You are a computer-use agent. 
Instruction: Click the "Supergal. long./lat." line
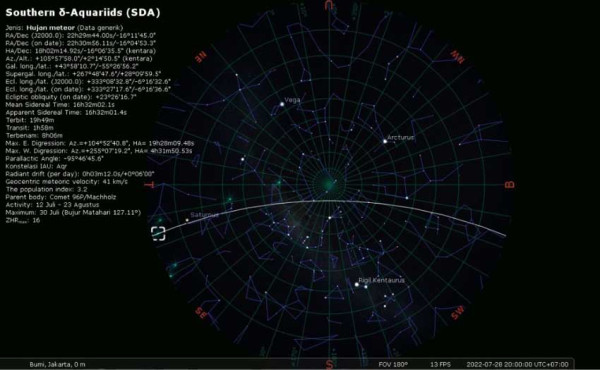pos(83,74)
